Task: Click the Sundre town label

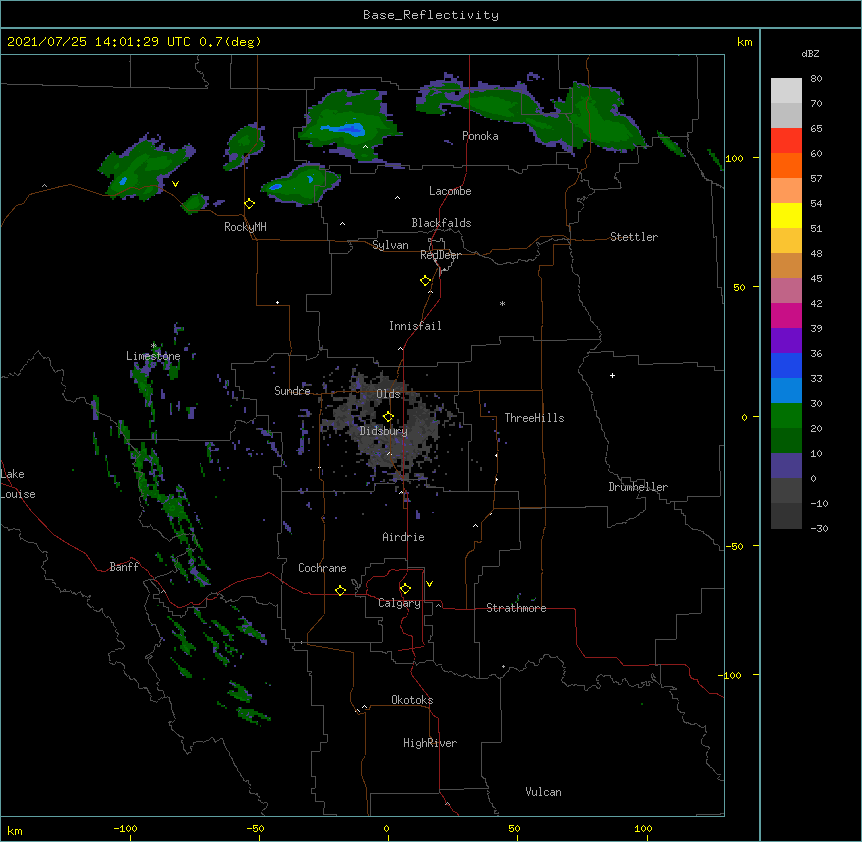Action: coord(292,391)
